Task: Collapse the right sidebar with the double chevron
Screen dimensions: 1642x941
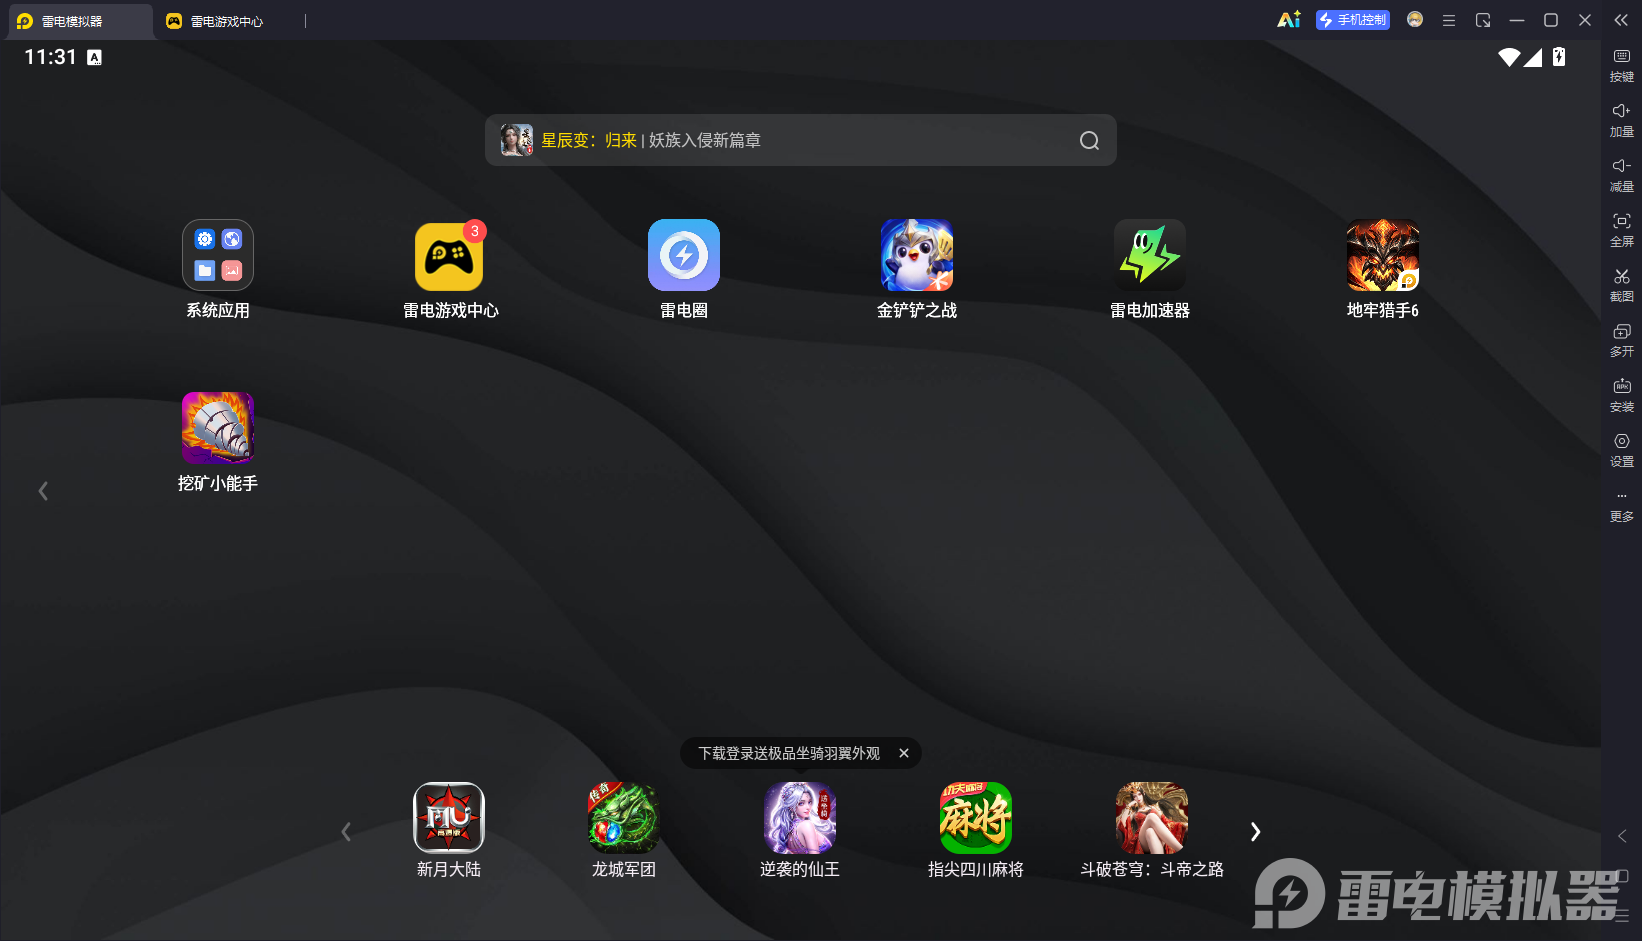Action: point(1621,20)
